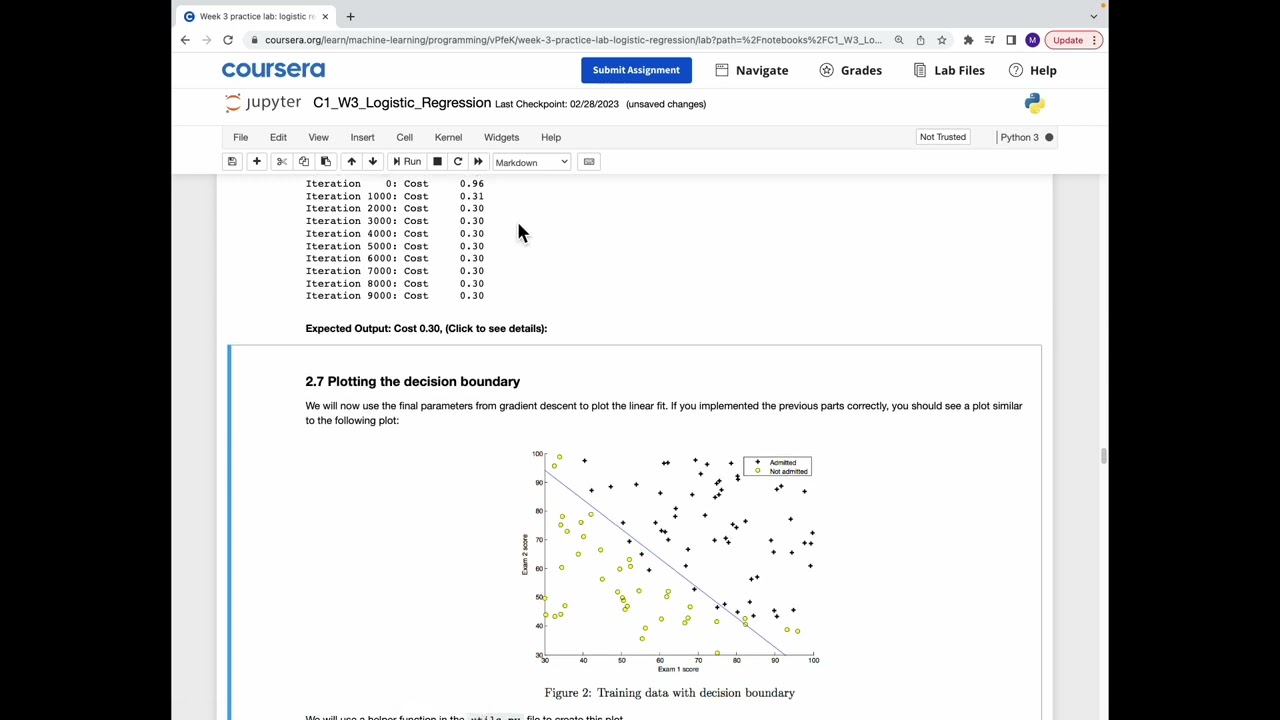
Task: Open the Insert menu
Action: 362,137
